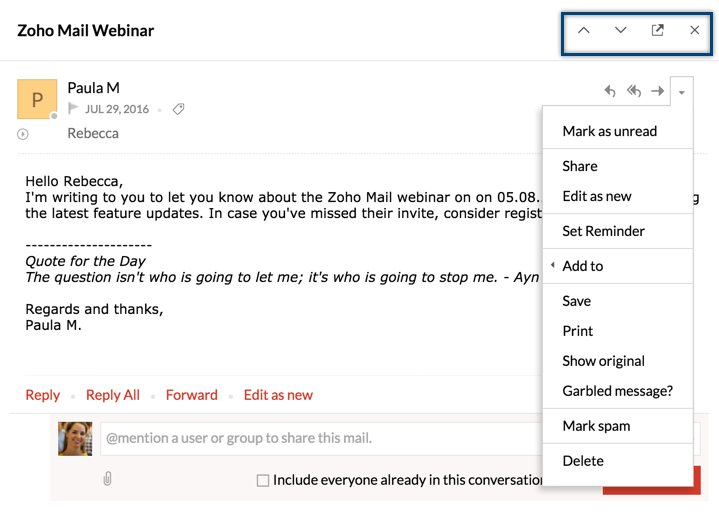Click the reply all arrow icon
The image size is (719, 512).
pyautogui.click(x=634, y=92)
